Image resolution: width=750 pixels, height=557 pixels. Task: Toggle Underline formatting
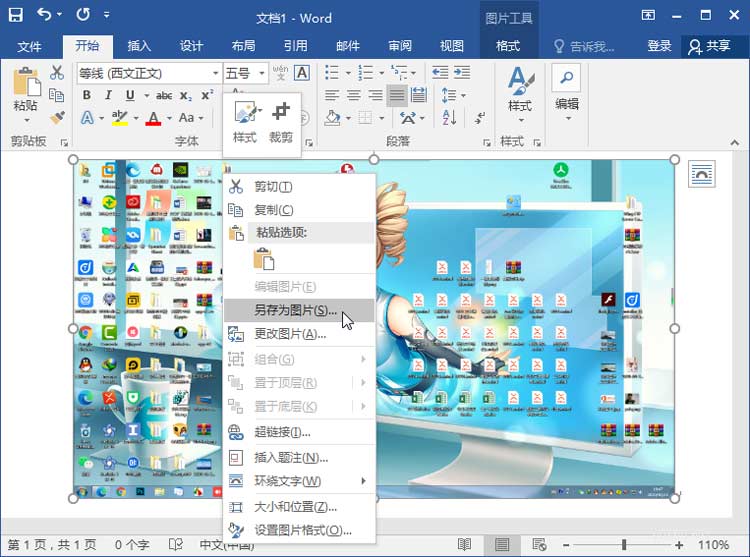[130, 95]
